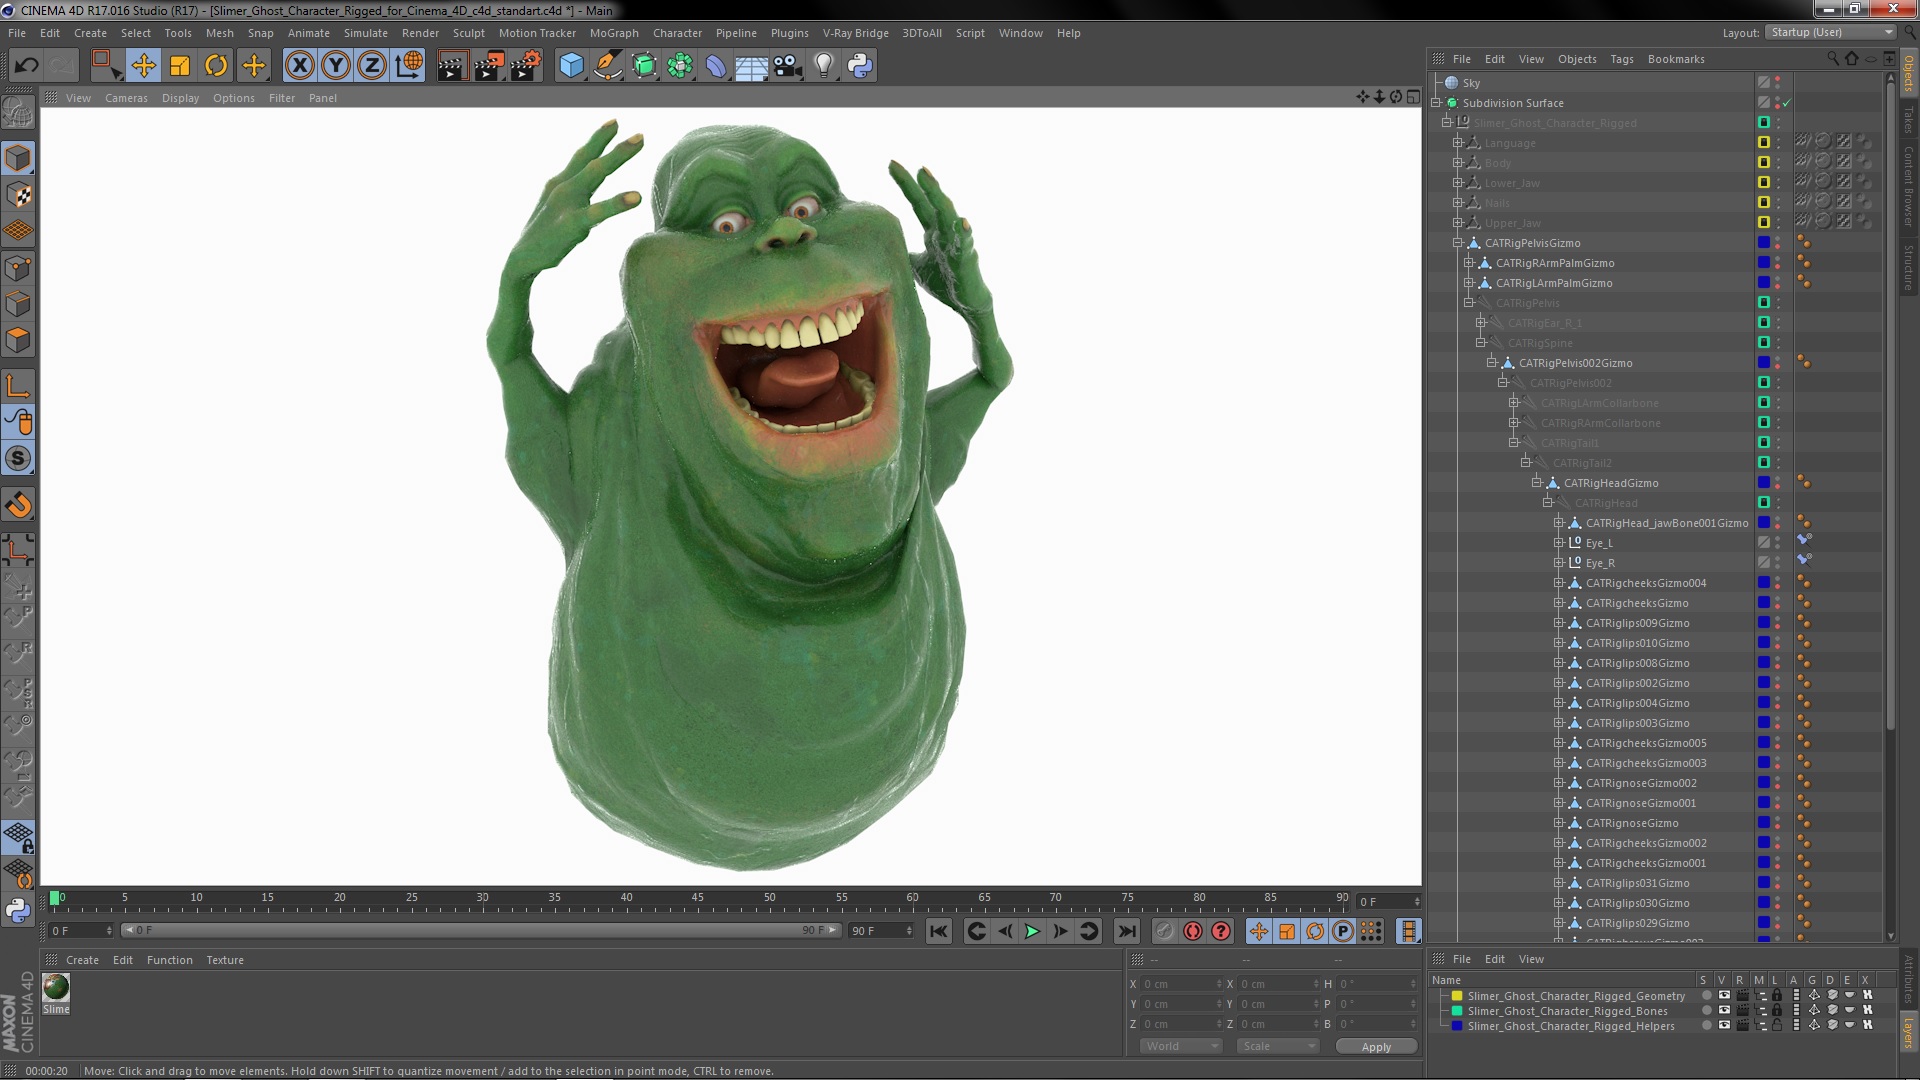Select Slimer_Ghost_Character_Rigged_Bones layer
This screenshot has height=1080, width=1920.
pos(1567,1011)
